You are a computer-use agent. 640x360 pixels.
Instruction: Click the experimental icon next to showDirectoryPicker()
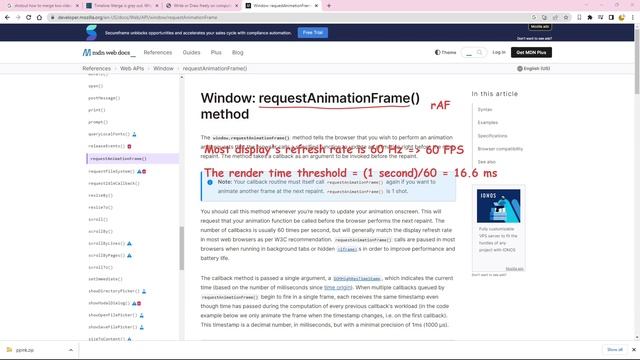(x=144, y=291)
